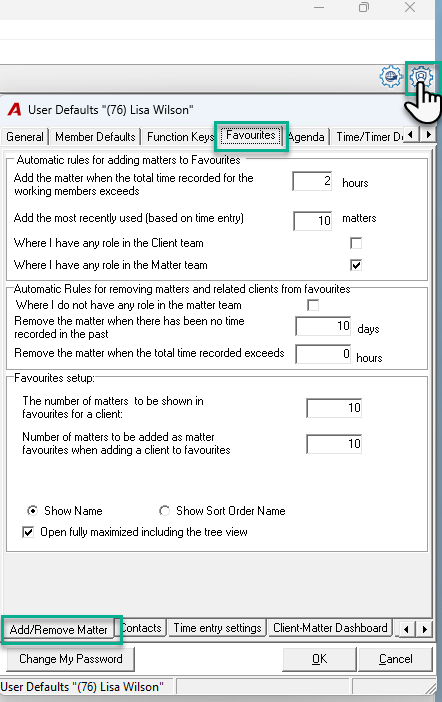Toggle Open fully maximized including tree view
Image resolution: width=442 pixels, height=702 pixels.
pyautogui.click(x=28, y=532)
